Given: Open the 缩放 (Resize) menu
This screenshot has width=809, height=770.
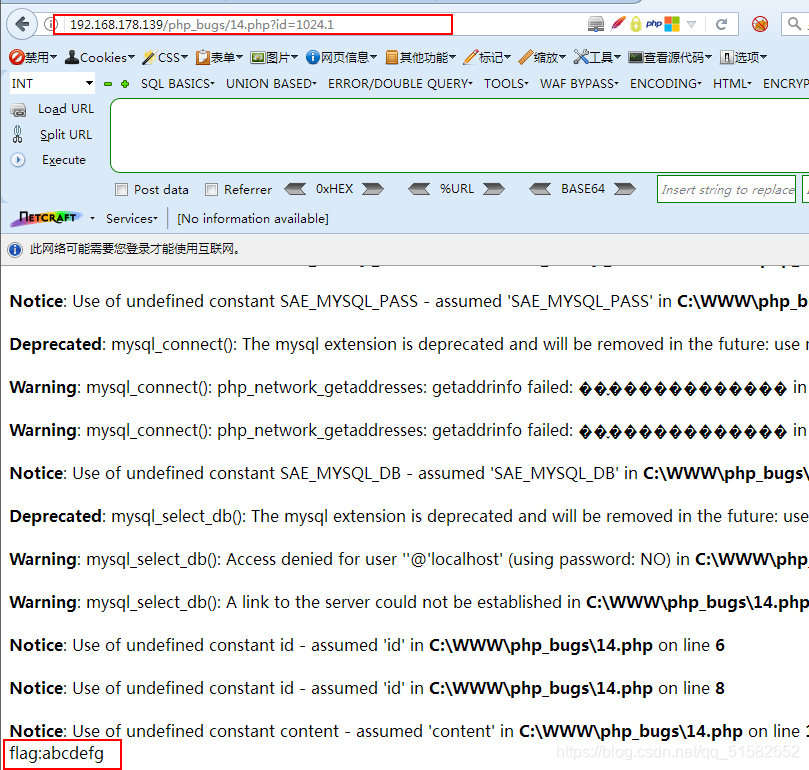Looking at the screenshot, I should click(x=542, y=57).
